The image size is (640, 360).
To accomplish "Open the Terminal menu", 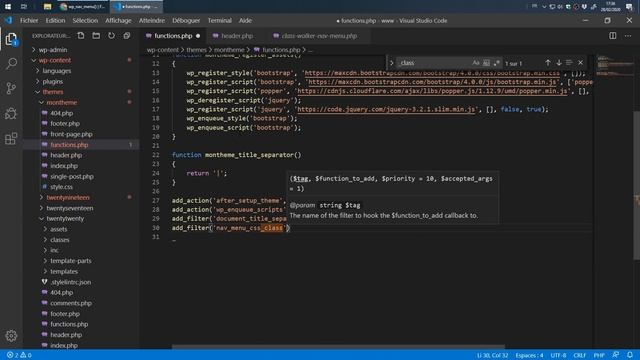I will pyautogui.click(x=220, y=20).
